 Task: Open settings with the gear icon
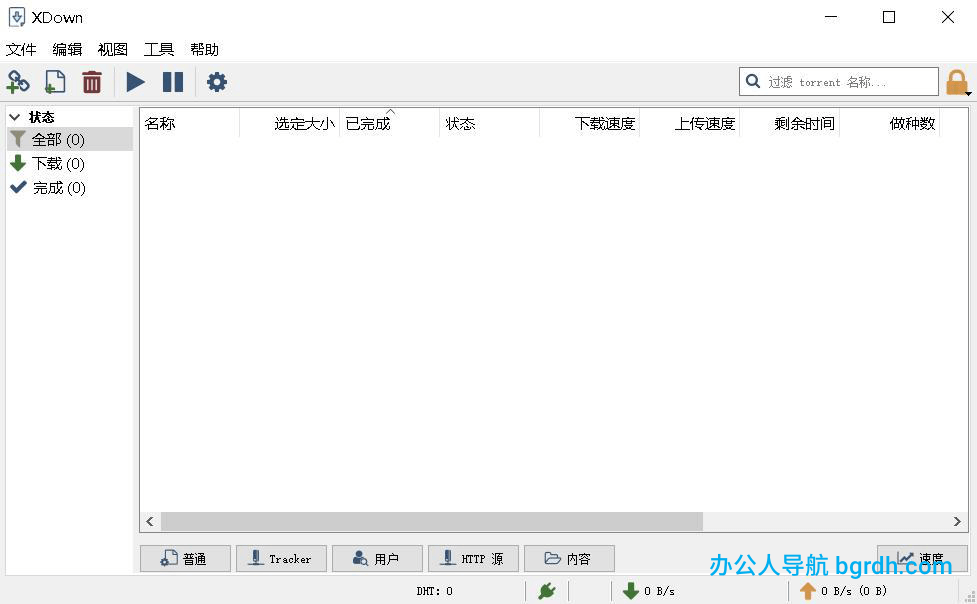click(217, 82)
